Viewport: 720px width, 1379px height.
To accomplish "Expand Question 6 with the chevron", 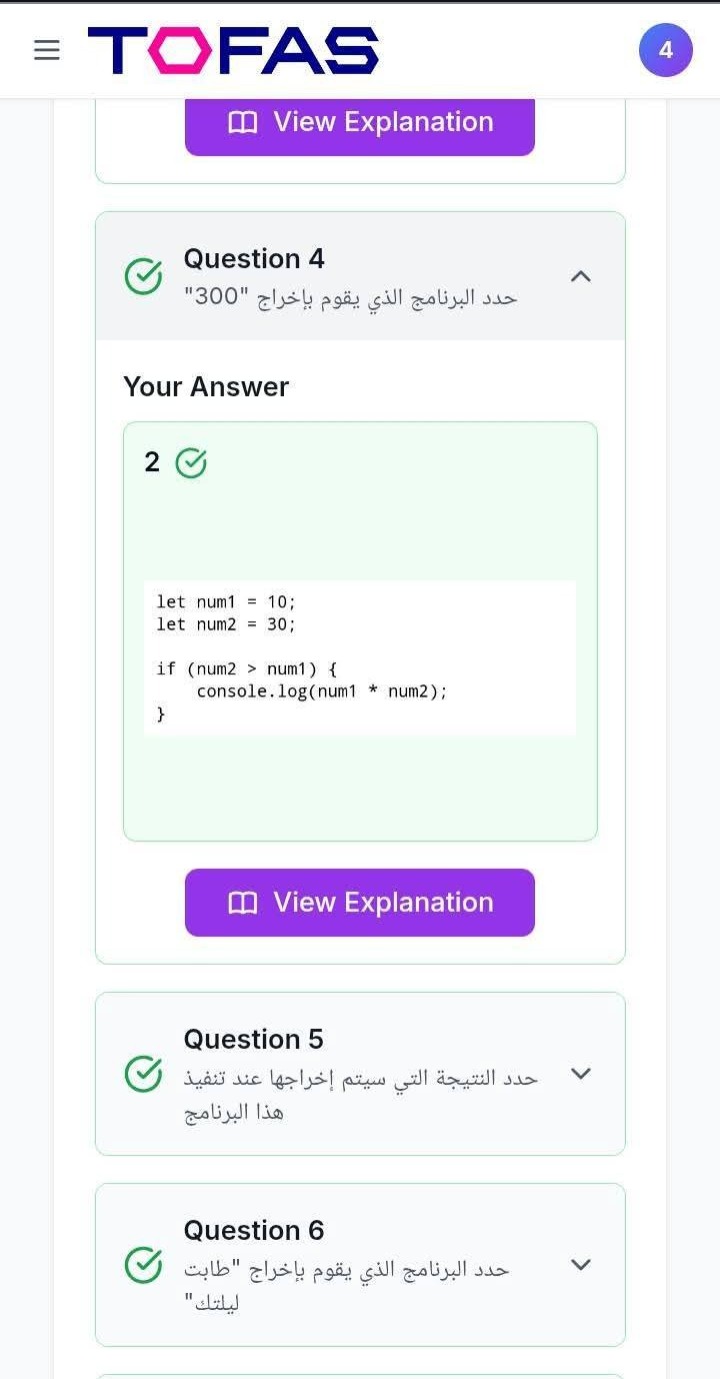I will tap(581, 1264).
